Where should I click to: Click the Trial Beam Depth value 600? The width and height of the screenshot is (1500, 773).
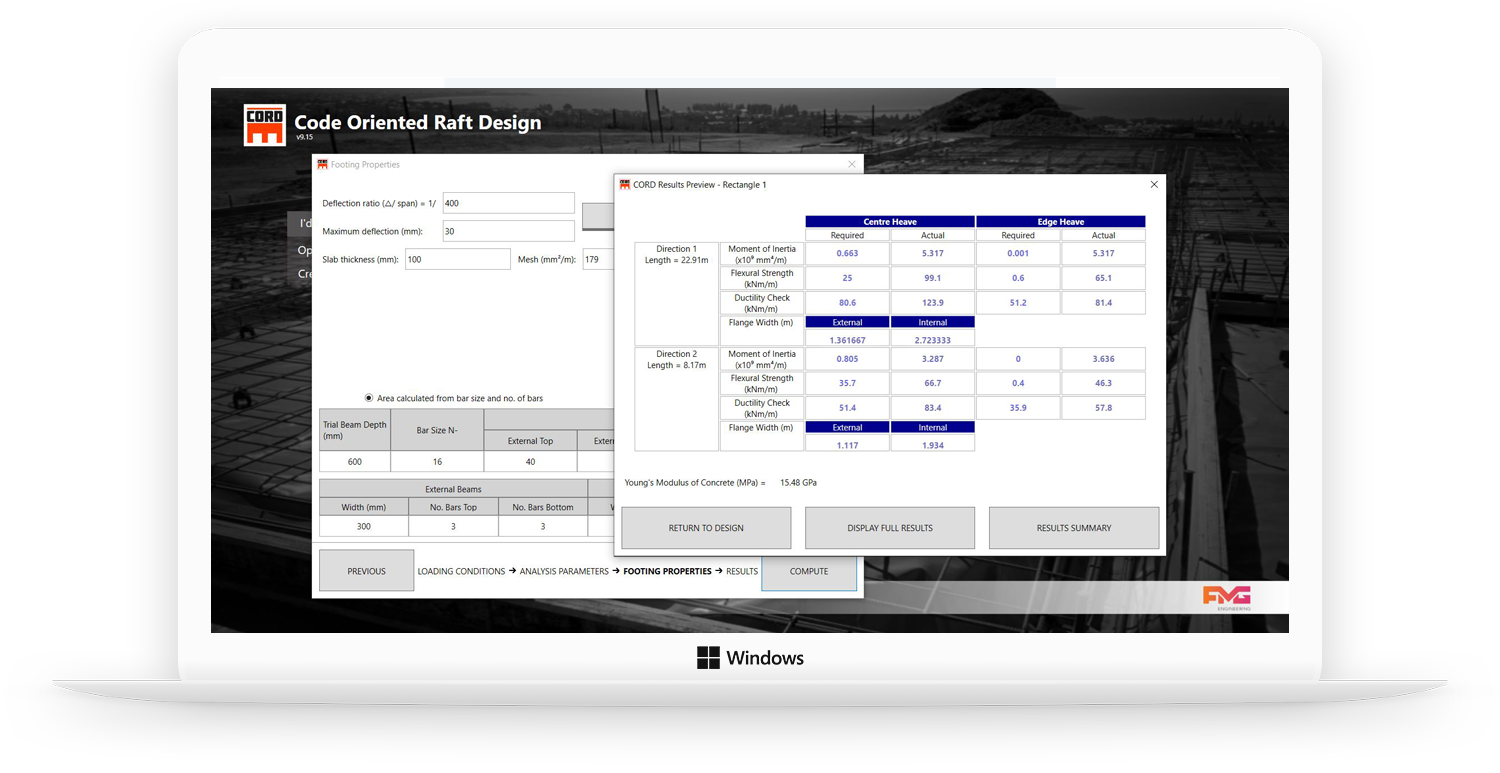[355, 462]
